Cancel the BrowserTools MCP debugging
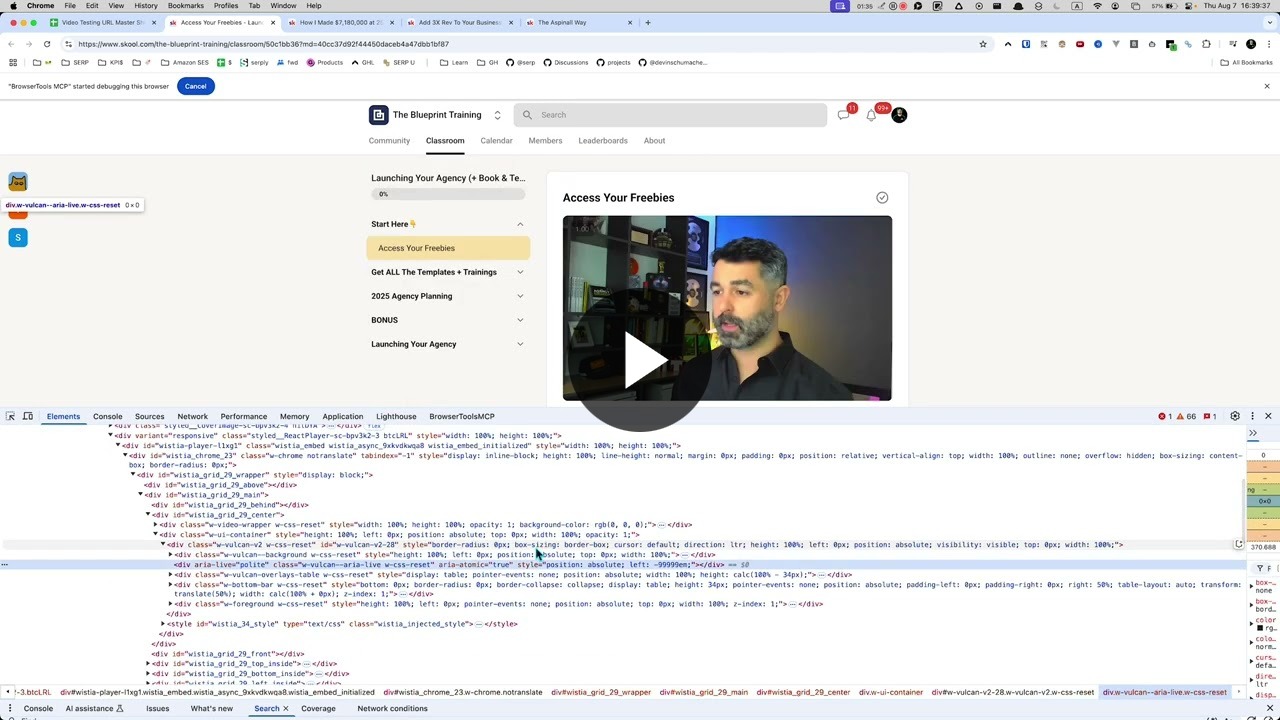This screenshot has width=1280, height=720. (x=195, y=86)
